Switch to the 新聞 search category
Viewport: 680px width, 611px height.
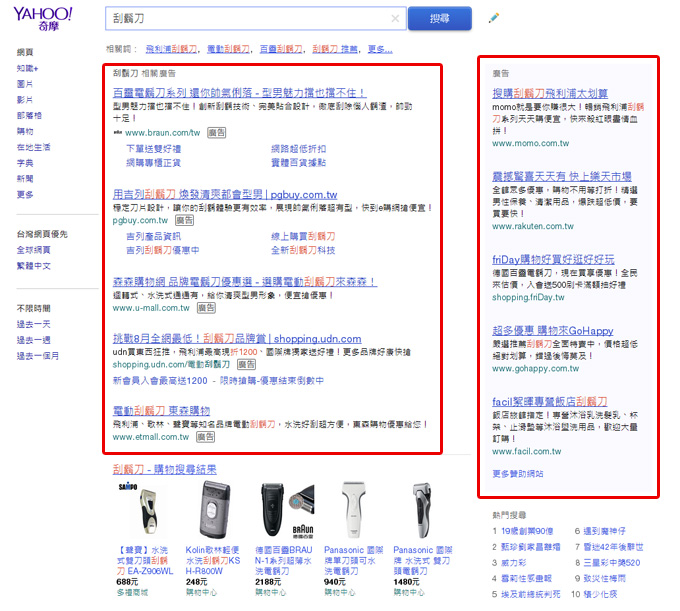tap(25, 179)
